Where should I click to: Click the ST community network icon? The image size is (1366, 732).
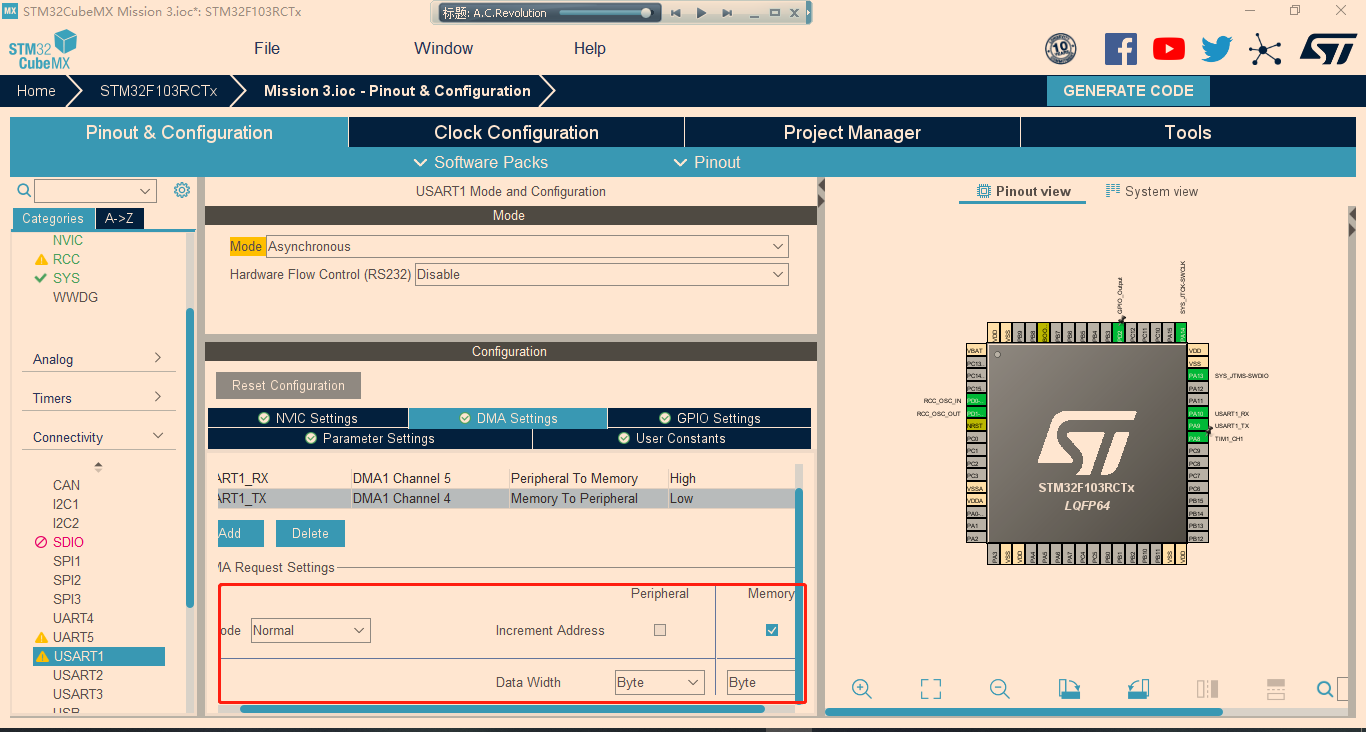[x=1265, y=49]
